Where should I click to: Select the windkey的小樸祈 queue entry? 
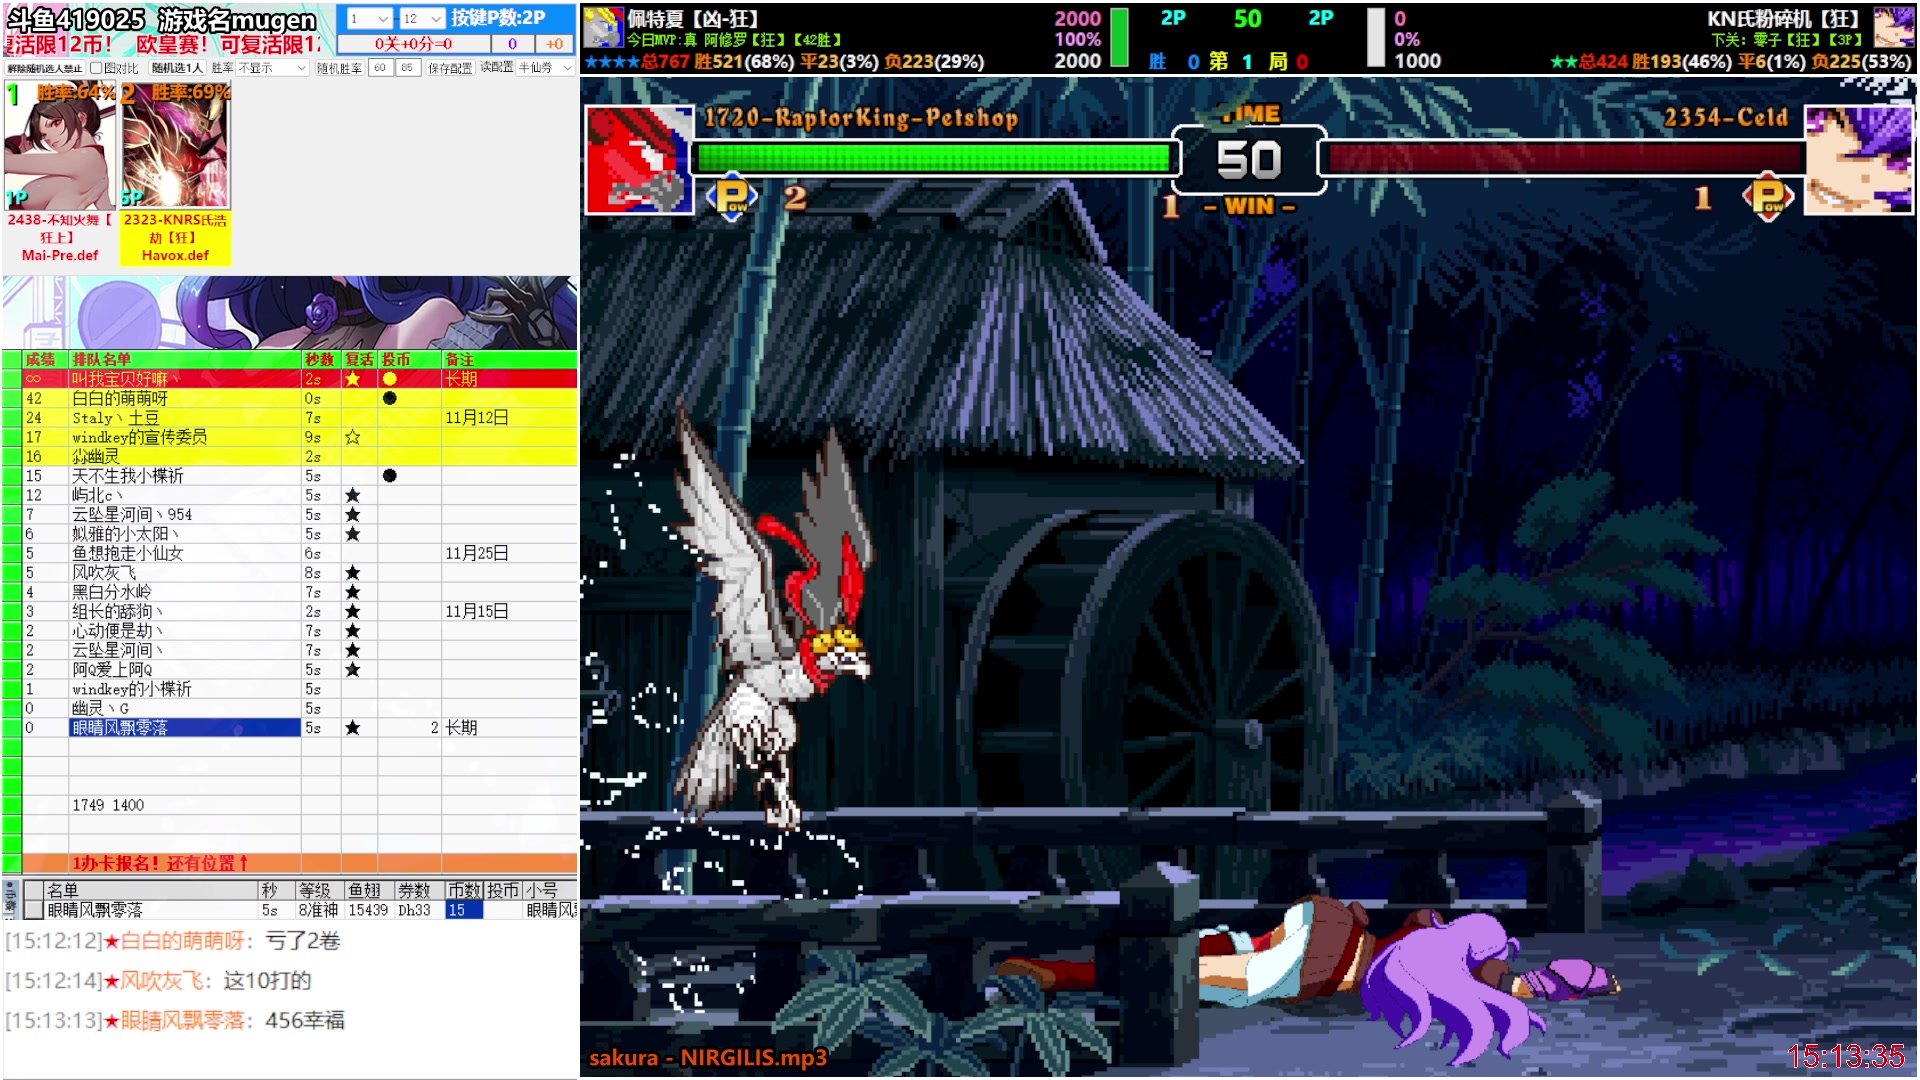[185, 689]
